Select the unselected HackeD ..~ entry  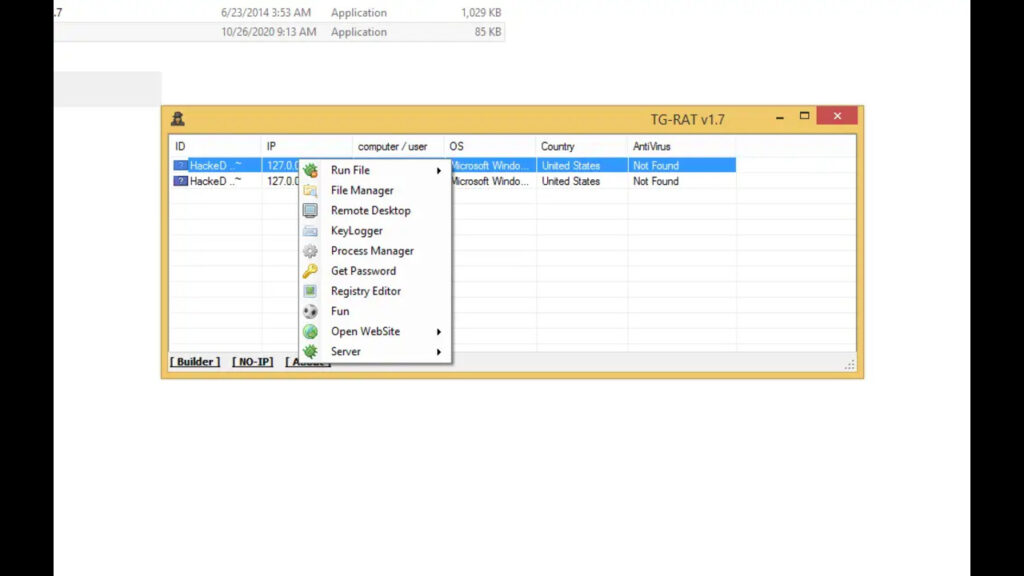tap(216, 182)
